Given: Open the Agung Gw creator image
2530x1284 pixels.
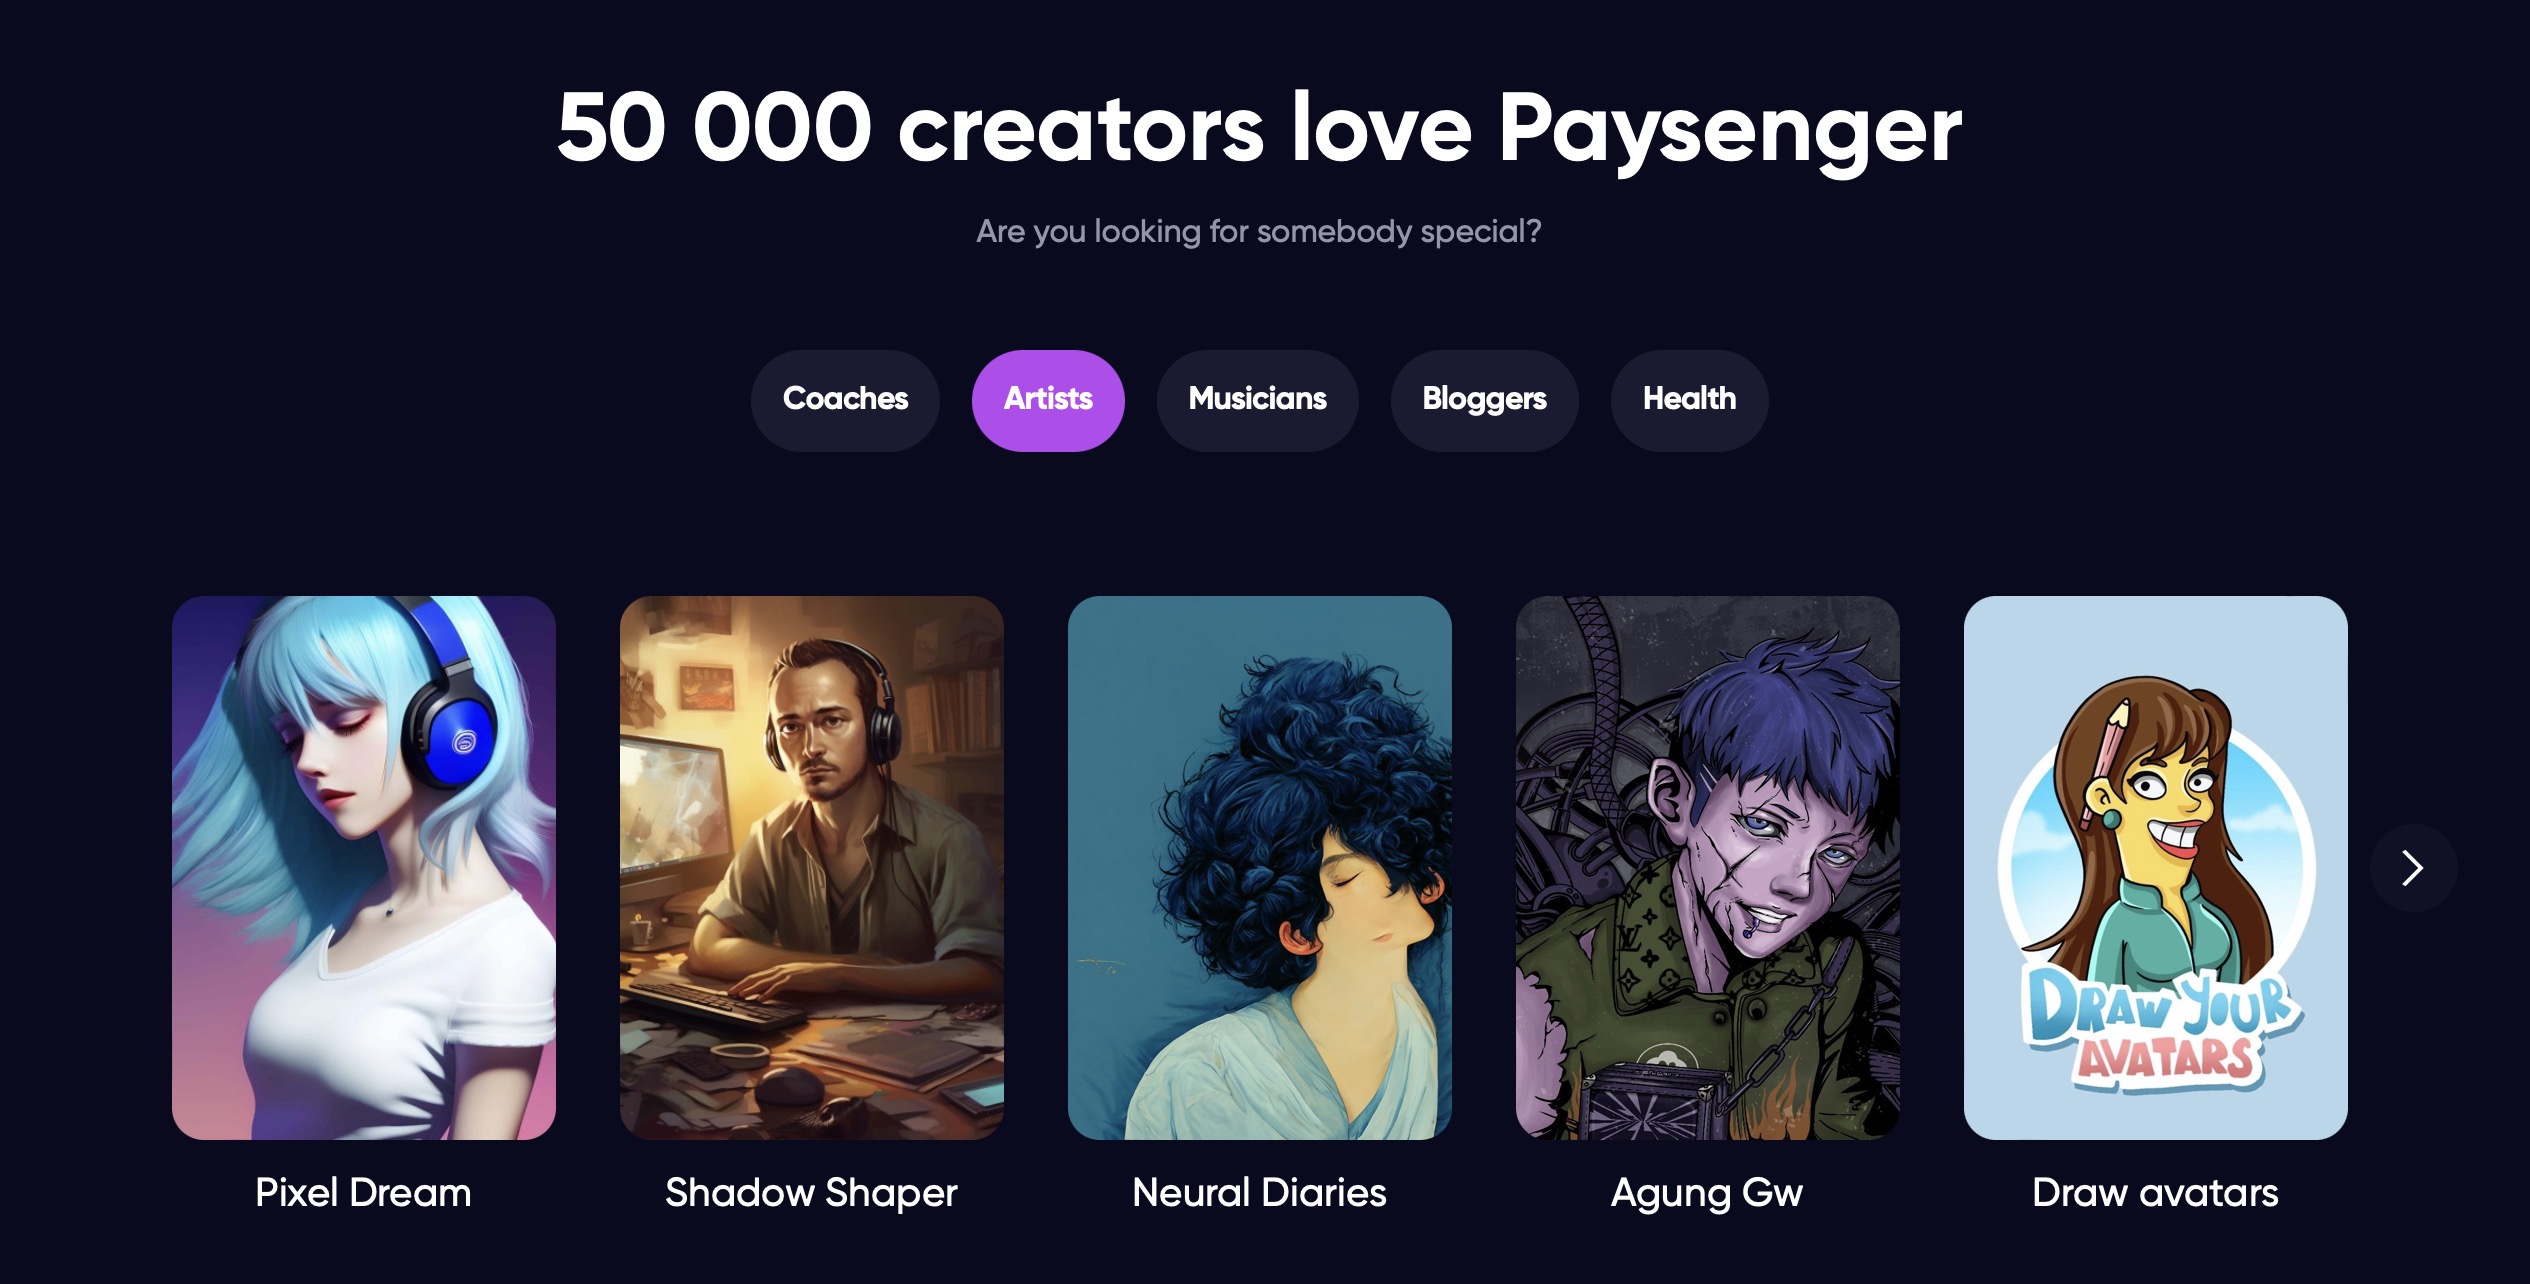Looking at the screenshot, I should pyautogui.click(x=1708, y=868).
